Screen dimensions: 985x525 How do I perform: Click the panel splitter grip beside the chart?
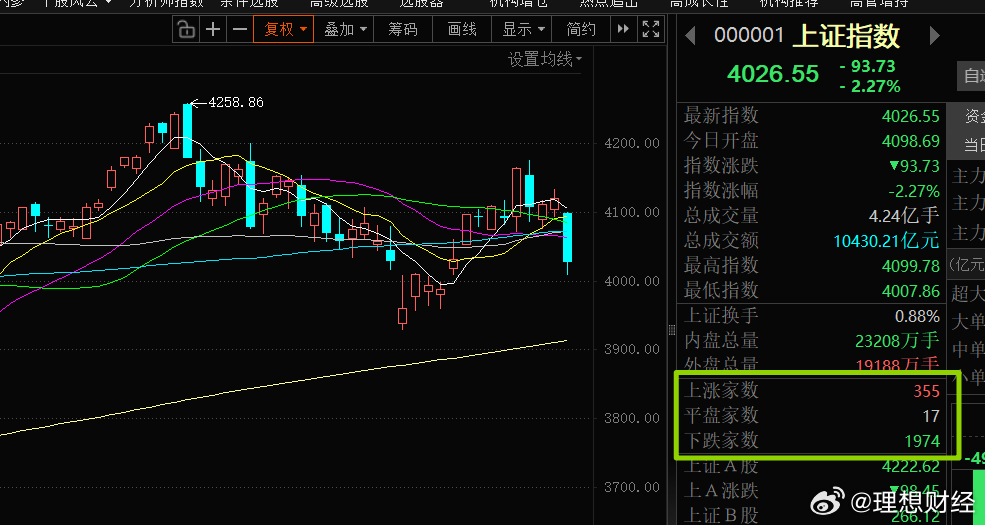pyautogui.click(x=672, y=330)
